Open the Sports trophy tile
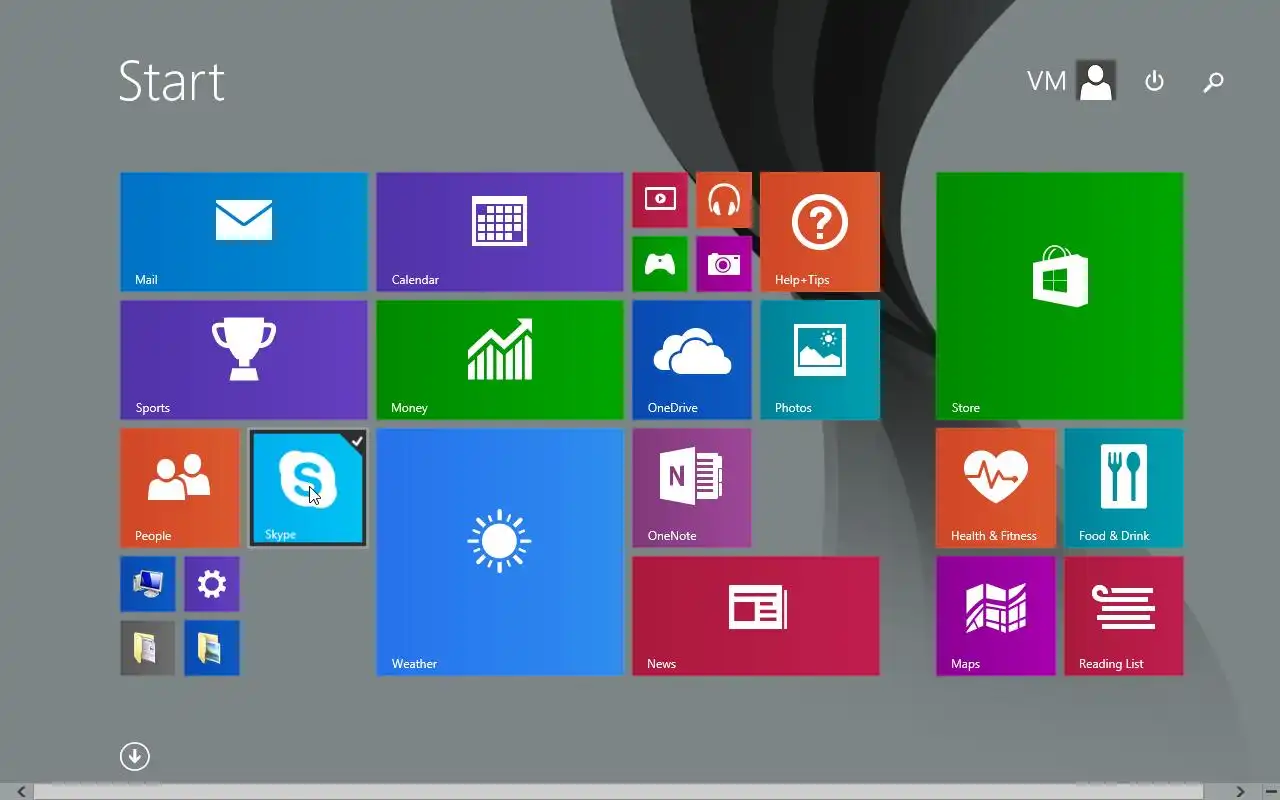 pos(244,360)
